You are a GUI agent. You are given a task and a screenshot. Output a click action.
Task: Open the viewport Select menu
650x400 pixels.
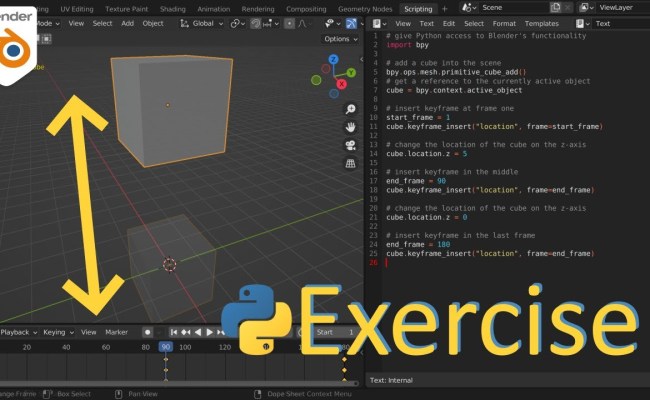[x=102, y=24]
